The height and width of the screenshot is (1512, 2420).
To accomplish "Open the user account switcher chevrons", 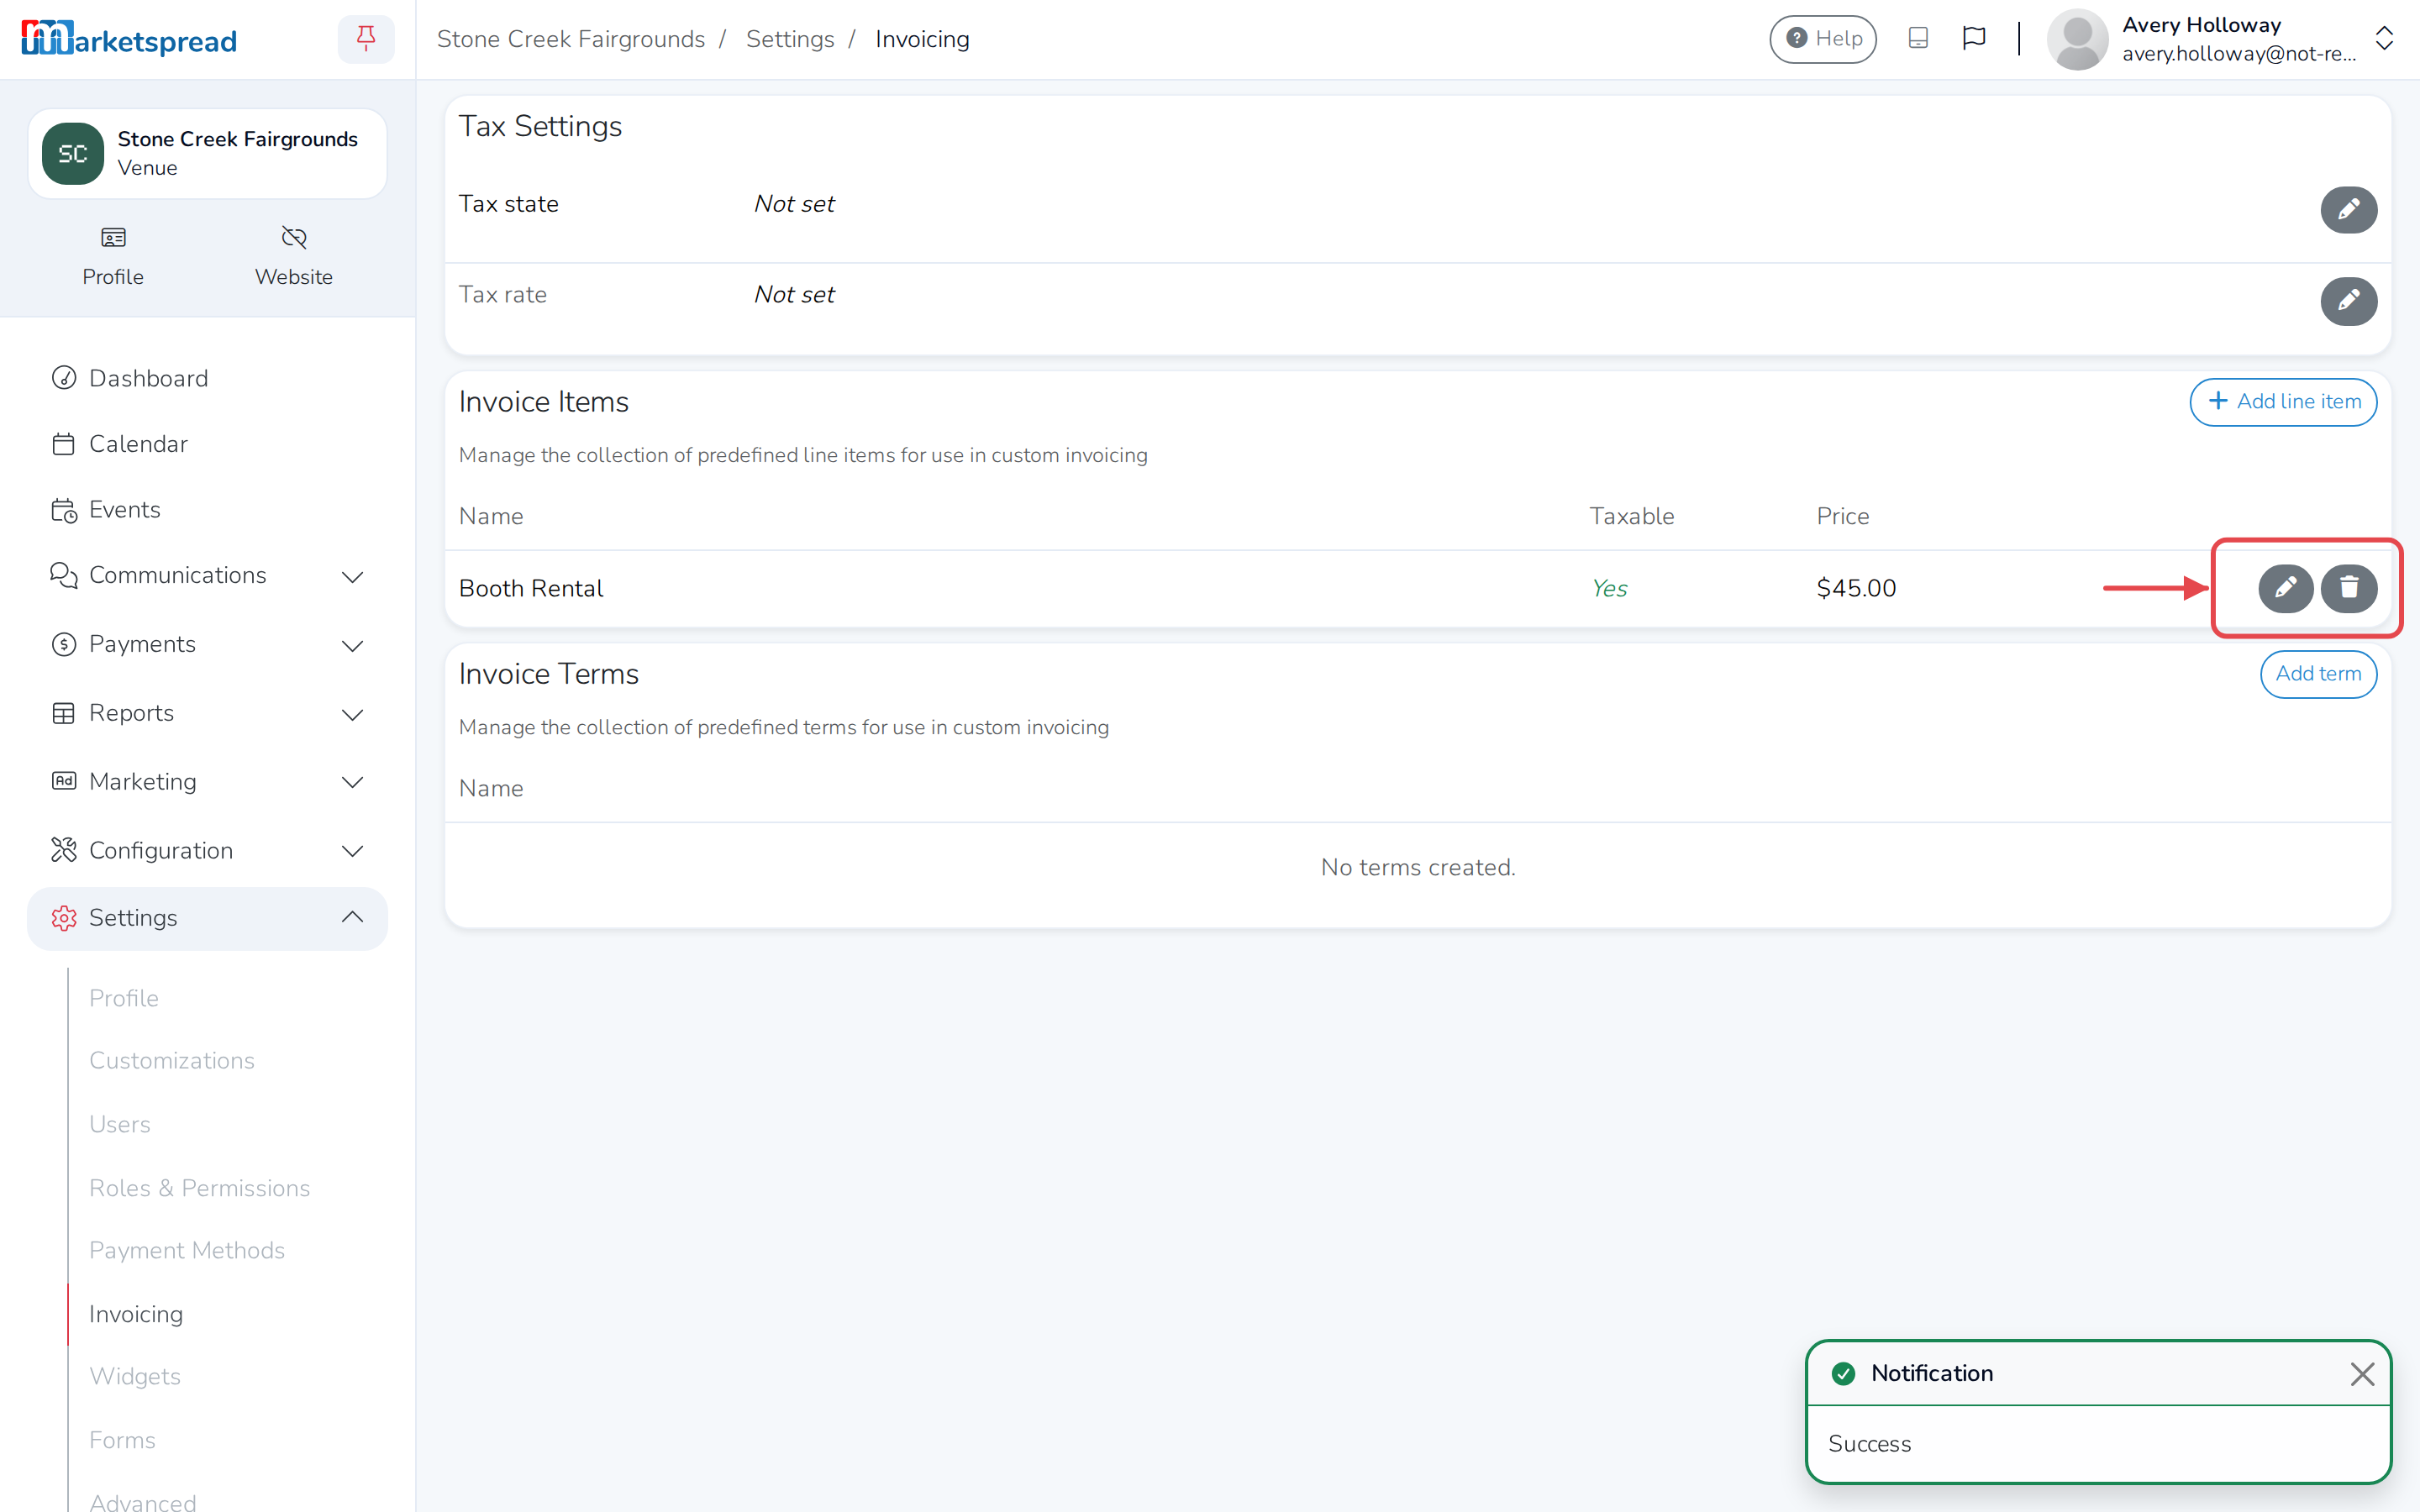I will (x=2384, y=39).
